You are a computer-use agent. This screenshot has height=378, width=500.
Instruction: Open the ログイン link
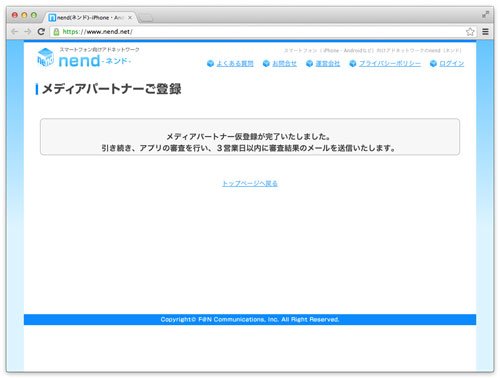click(x=452, y=63)
